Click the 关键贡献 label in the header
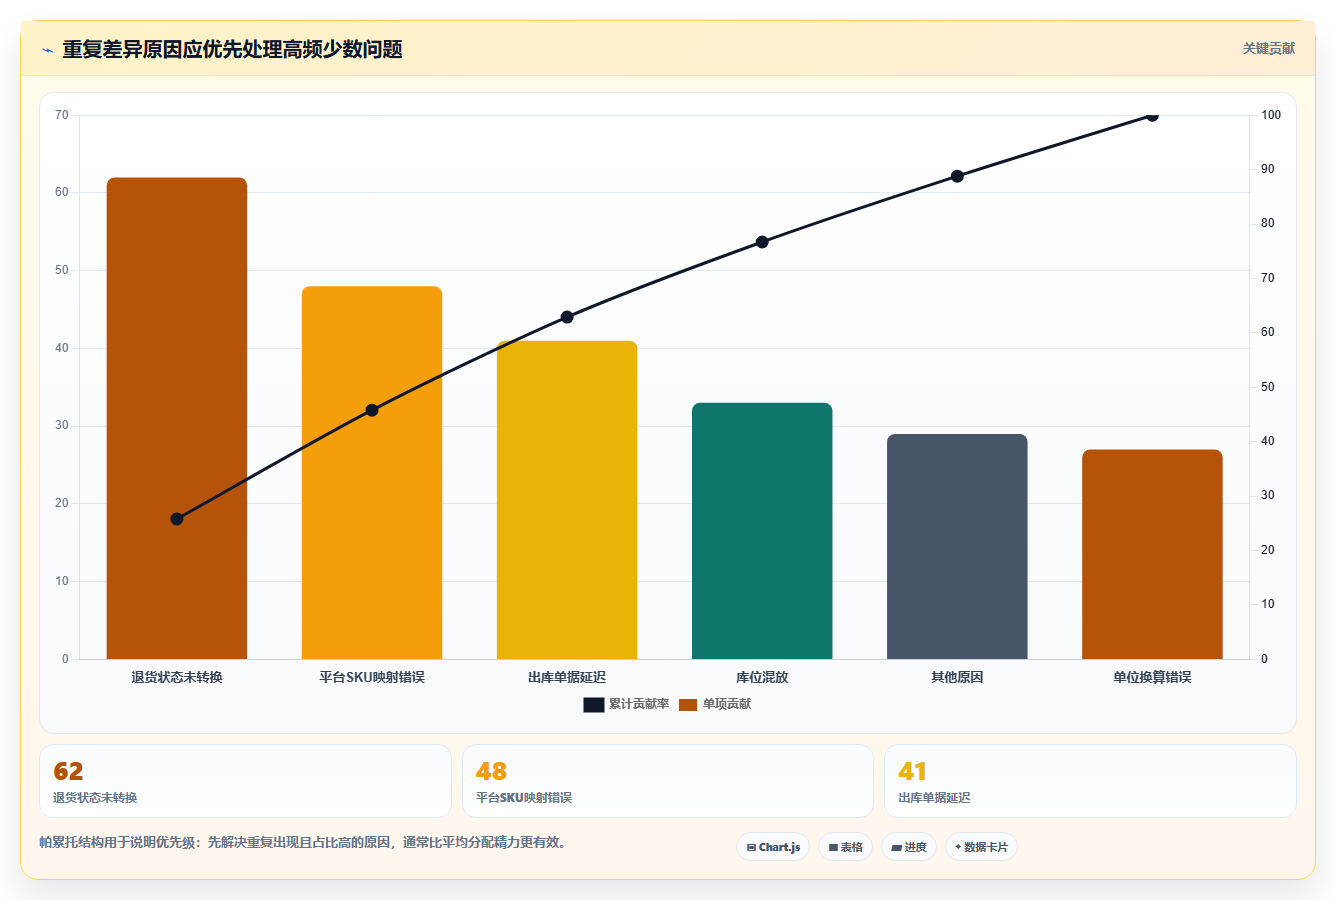The width and height of the screenshot is (1336, 900). [1269, 48]
